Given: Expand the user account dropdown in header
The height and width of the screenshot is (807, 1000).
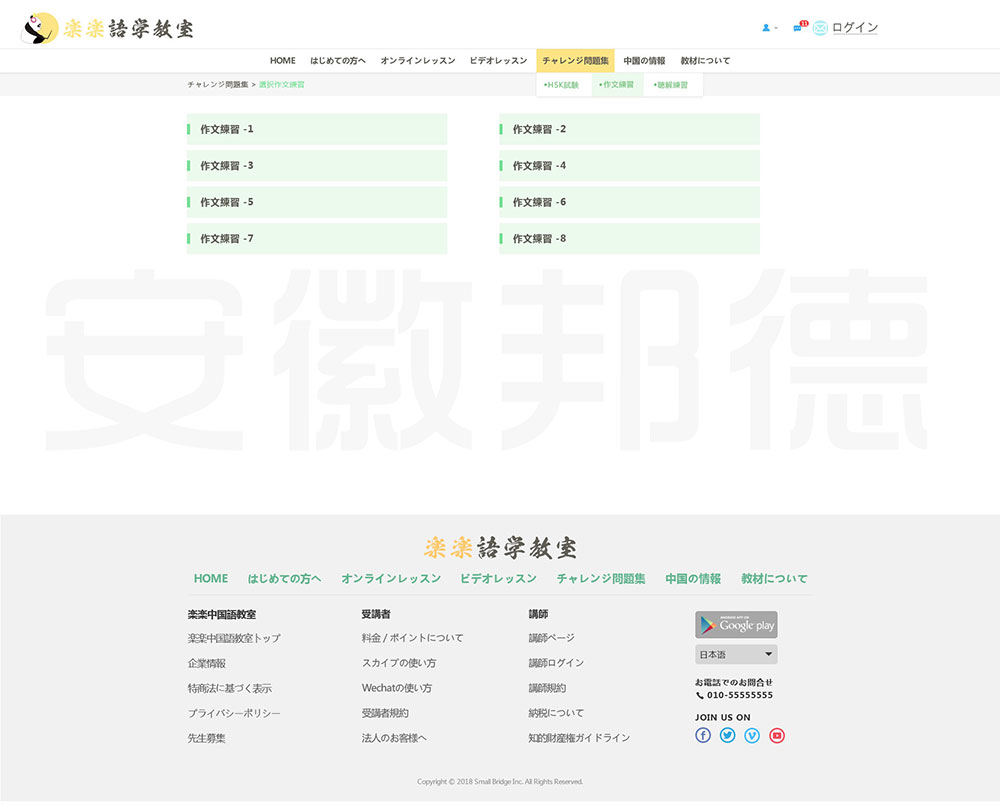Looking at the screenshot, I should tap(769, 28).
